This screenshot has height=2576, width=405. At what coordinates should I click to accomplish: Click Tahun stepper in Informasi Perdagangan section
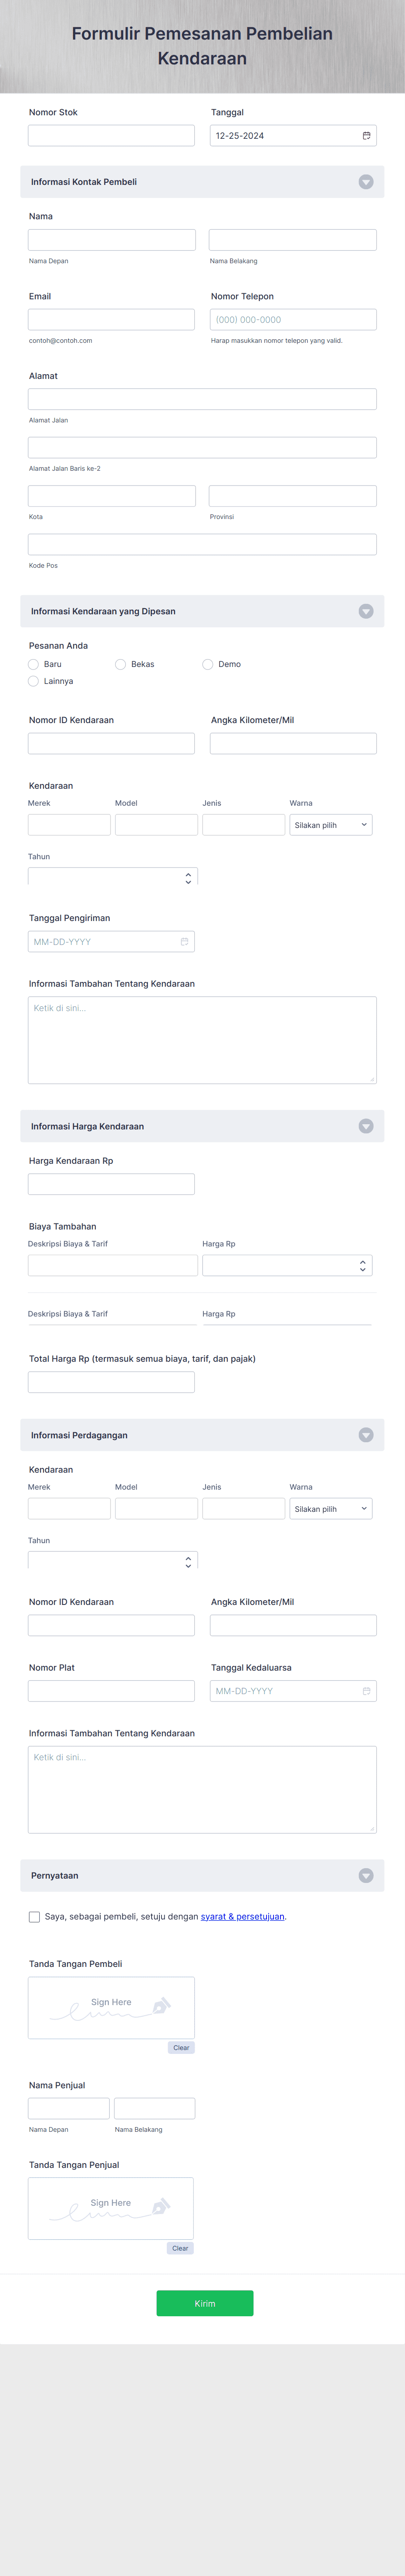coord(188,1562)
